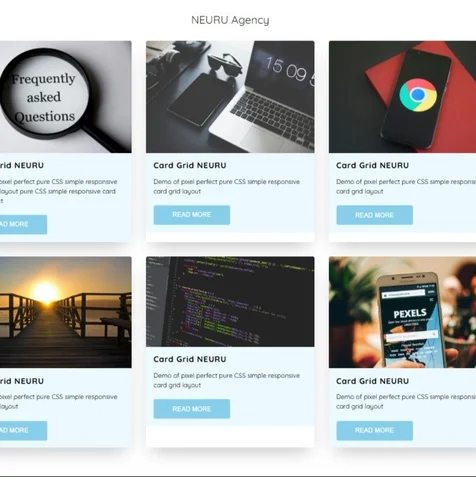Click READ MORE under the laptop card

[x=192, y=215]
